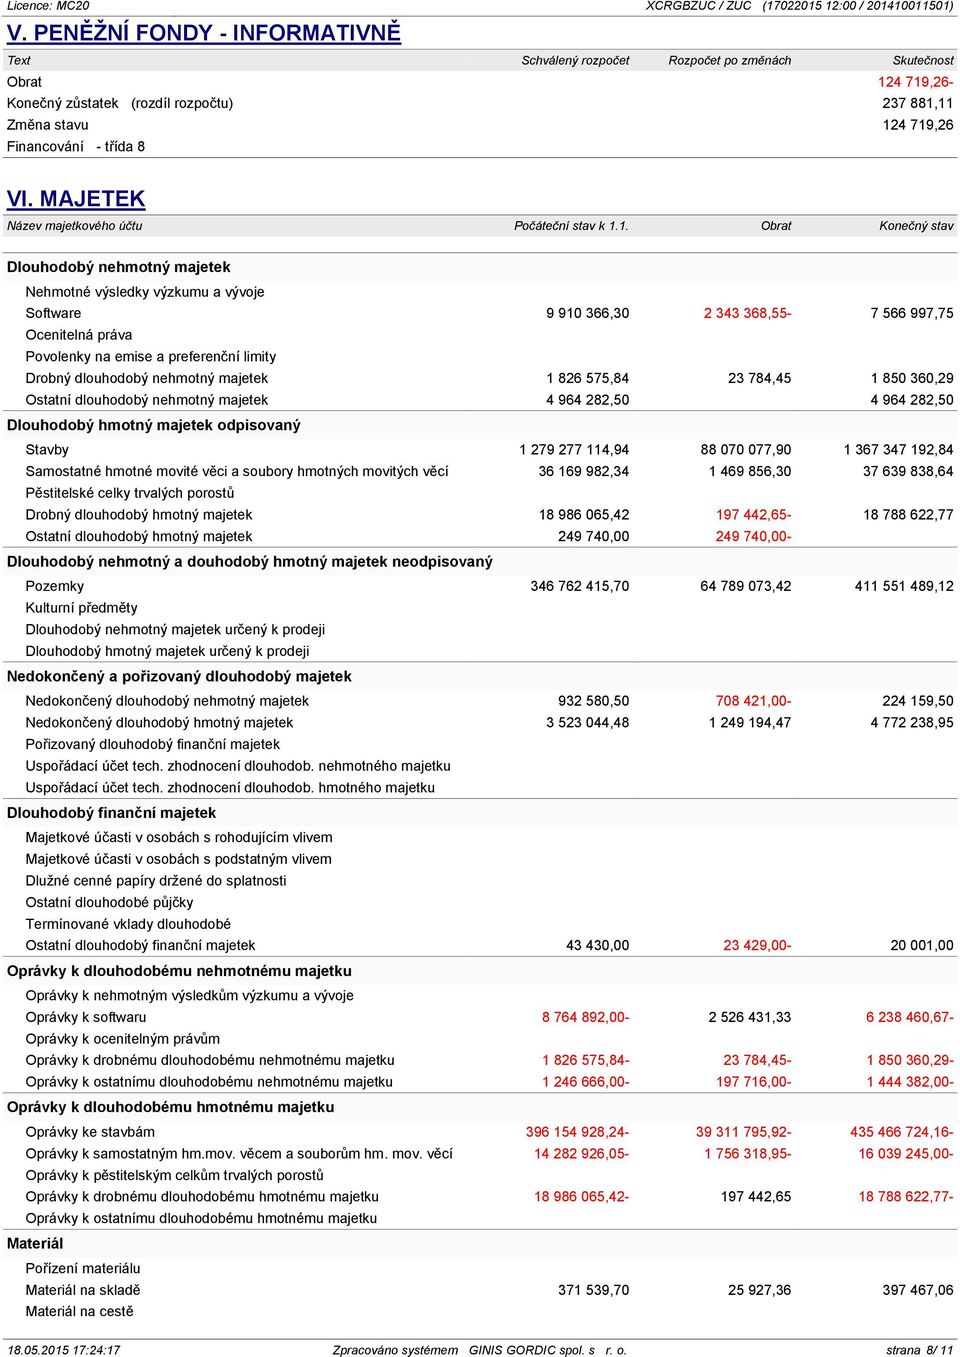
Task: Select the value 1 444 382,00-
Action: 910,1082
